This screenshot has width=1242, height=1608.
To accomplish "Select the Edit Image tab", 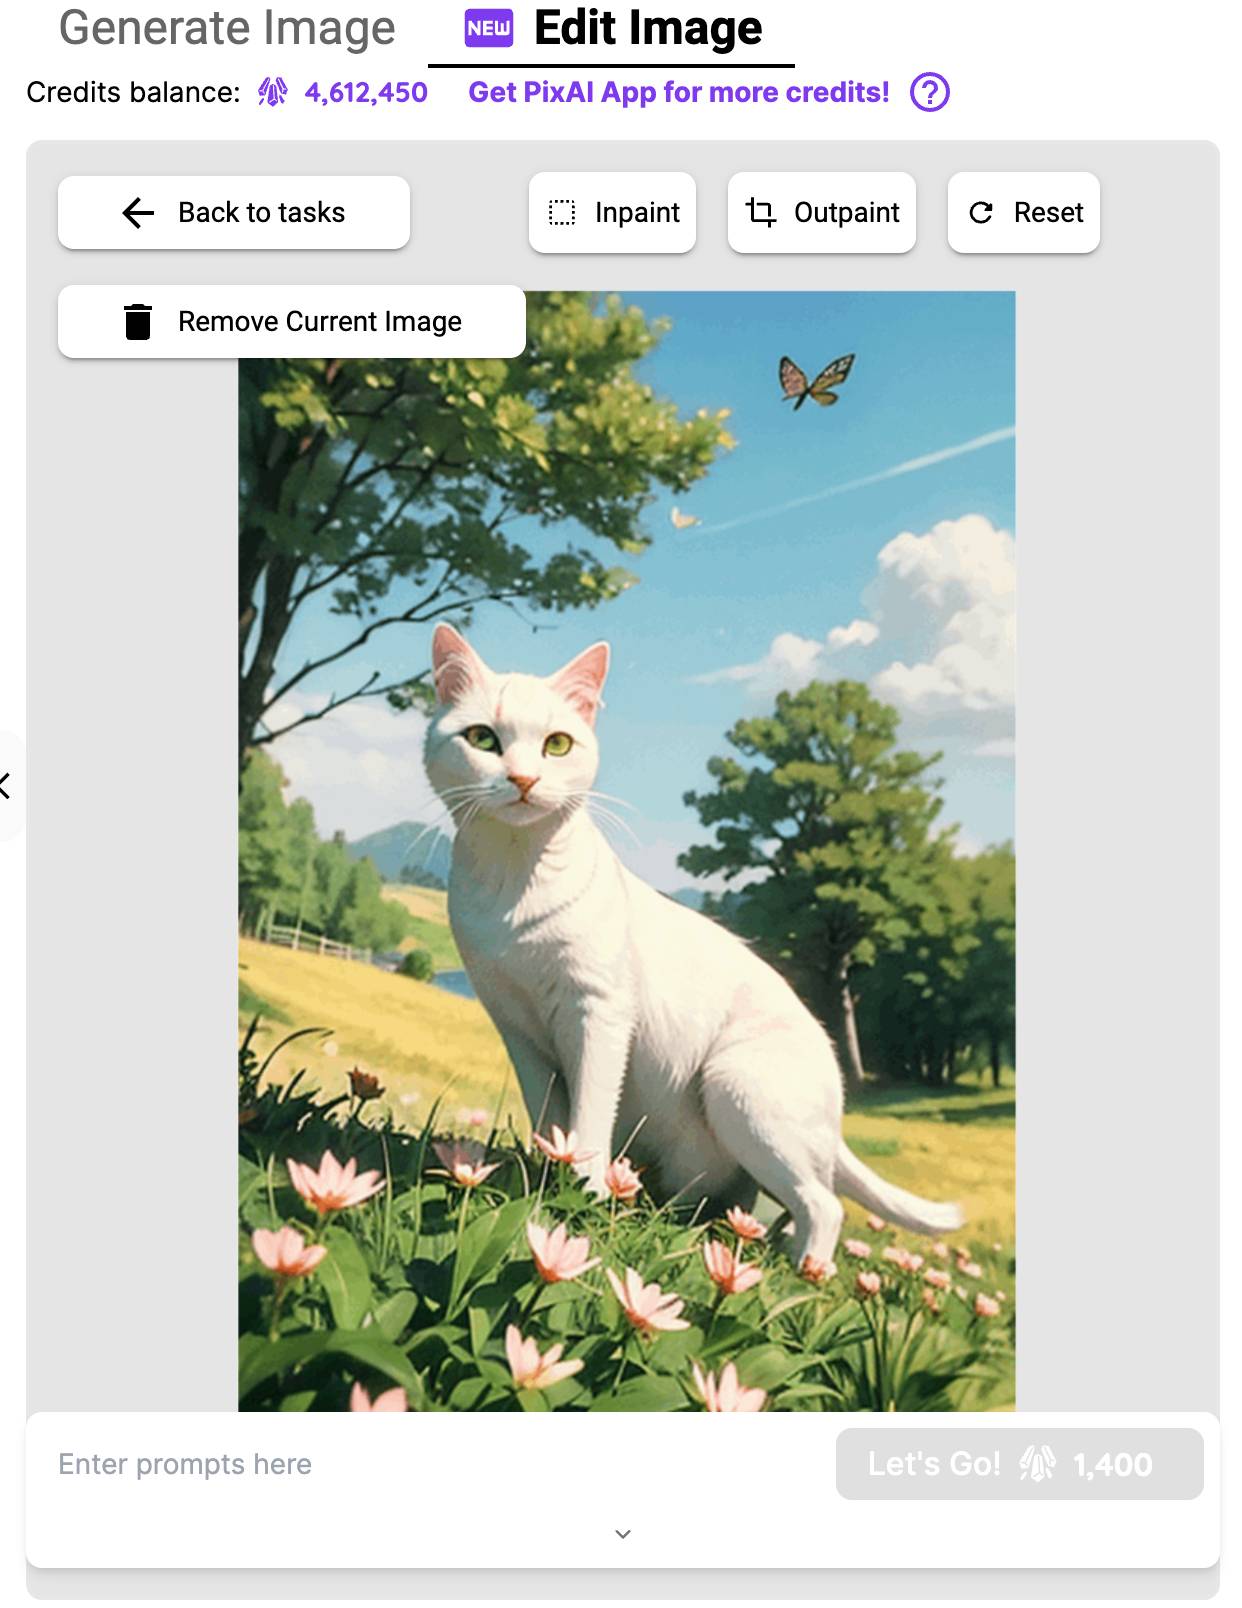I will pos(647,29).
